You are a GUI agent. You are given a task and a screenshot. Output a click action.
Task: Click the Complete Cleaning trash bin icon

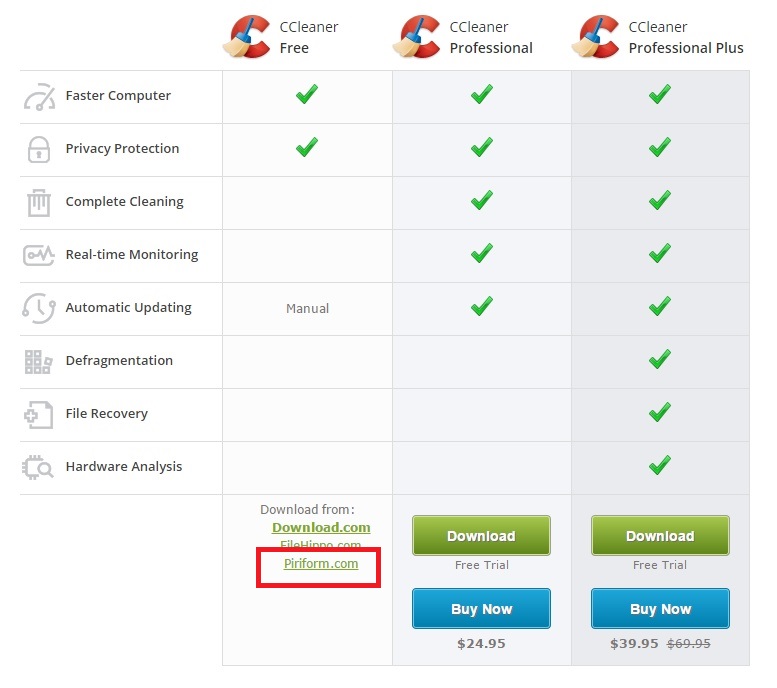coord(39,202)
